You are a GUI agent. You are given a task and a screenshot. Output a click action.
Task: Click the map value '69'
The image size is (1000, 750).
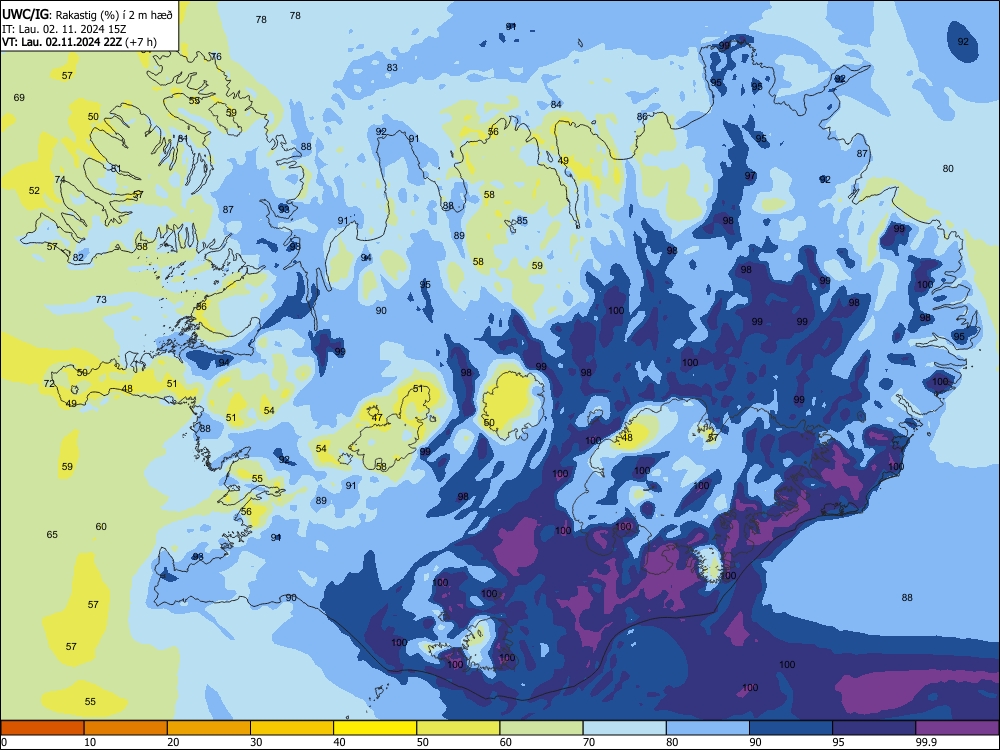pos(19,98)
